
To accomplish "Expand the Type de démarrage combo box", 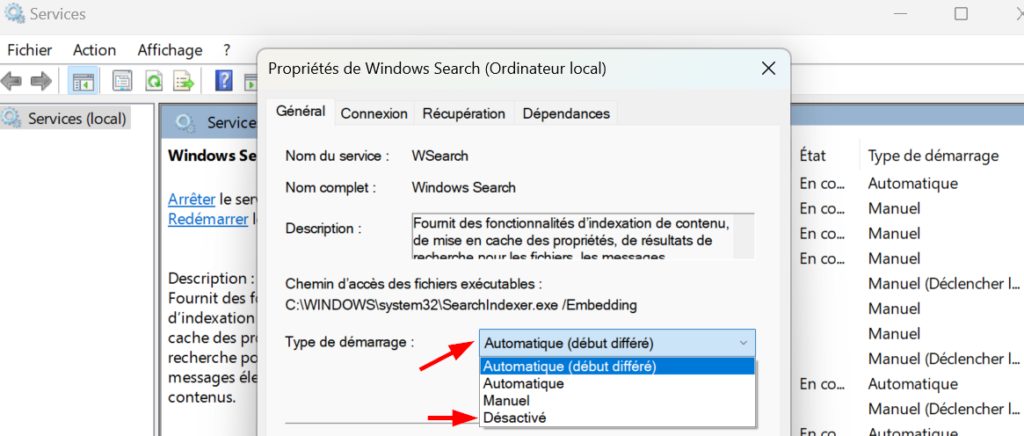I will point(617,343).
